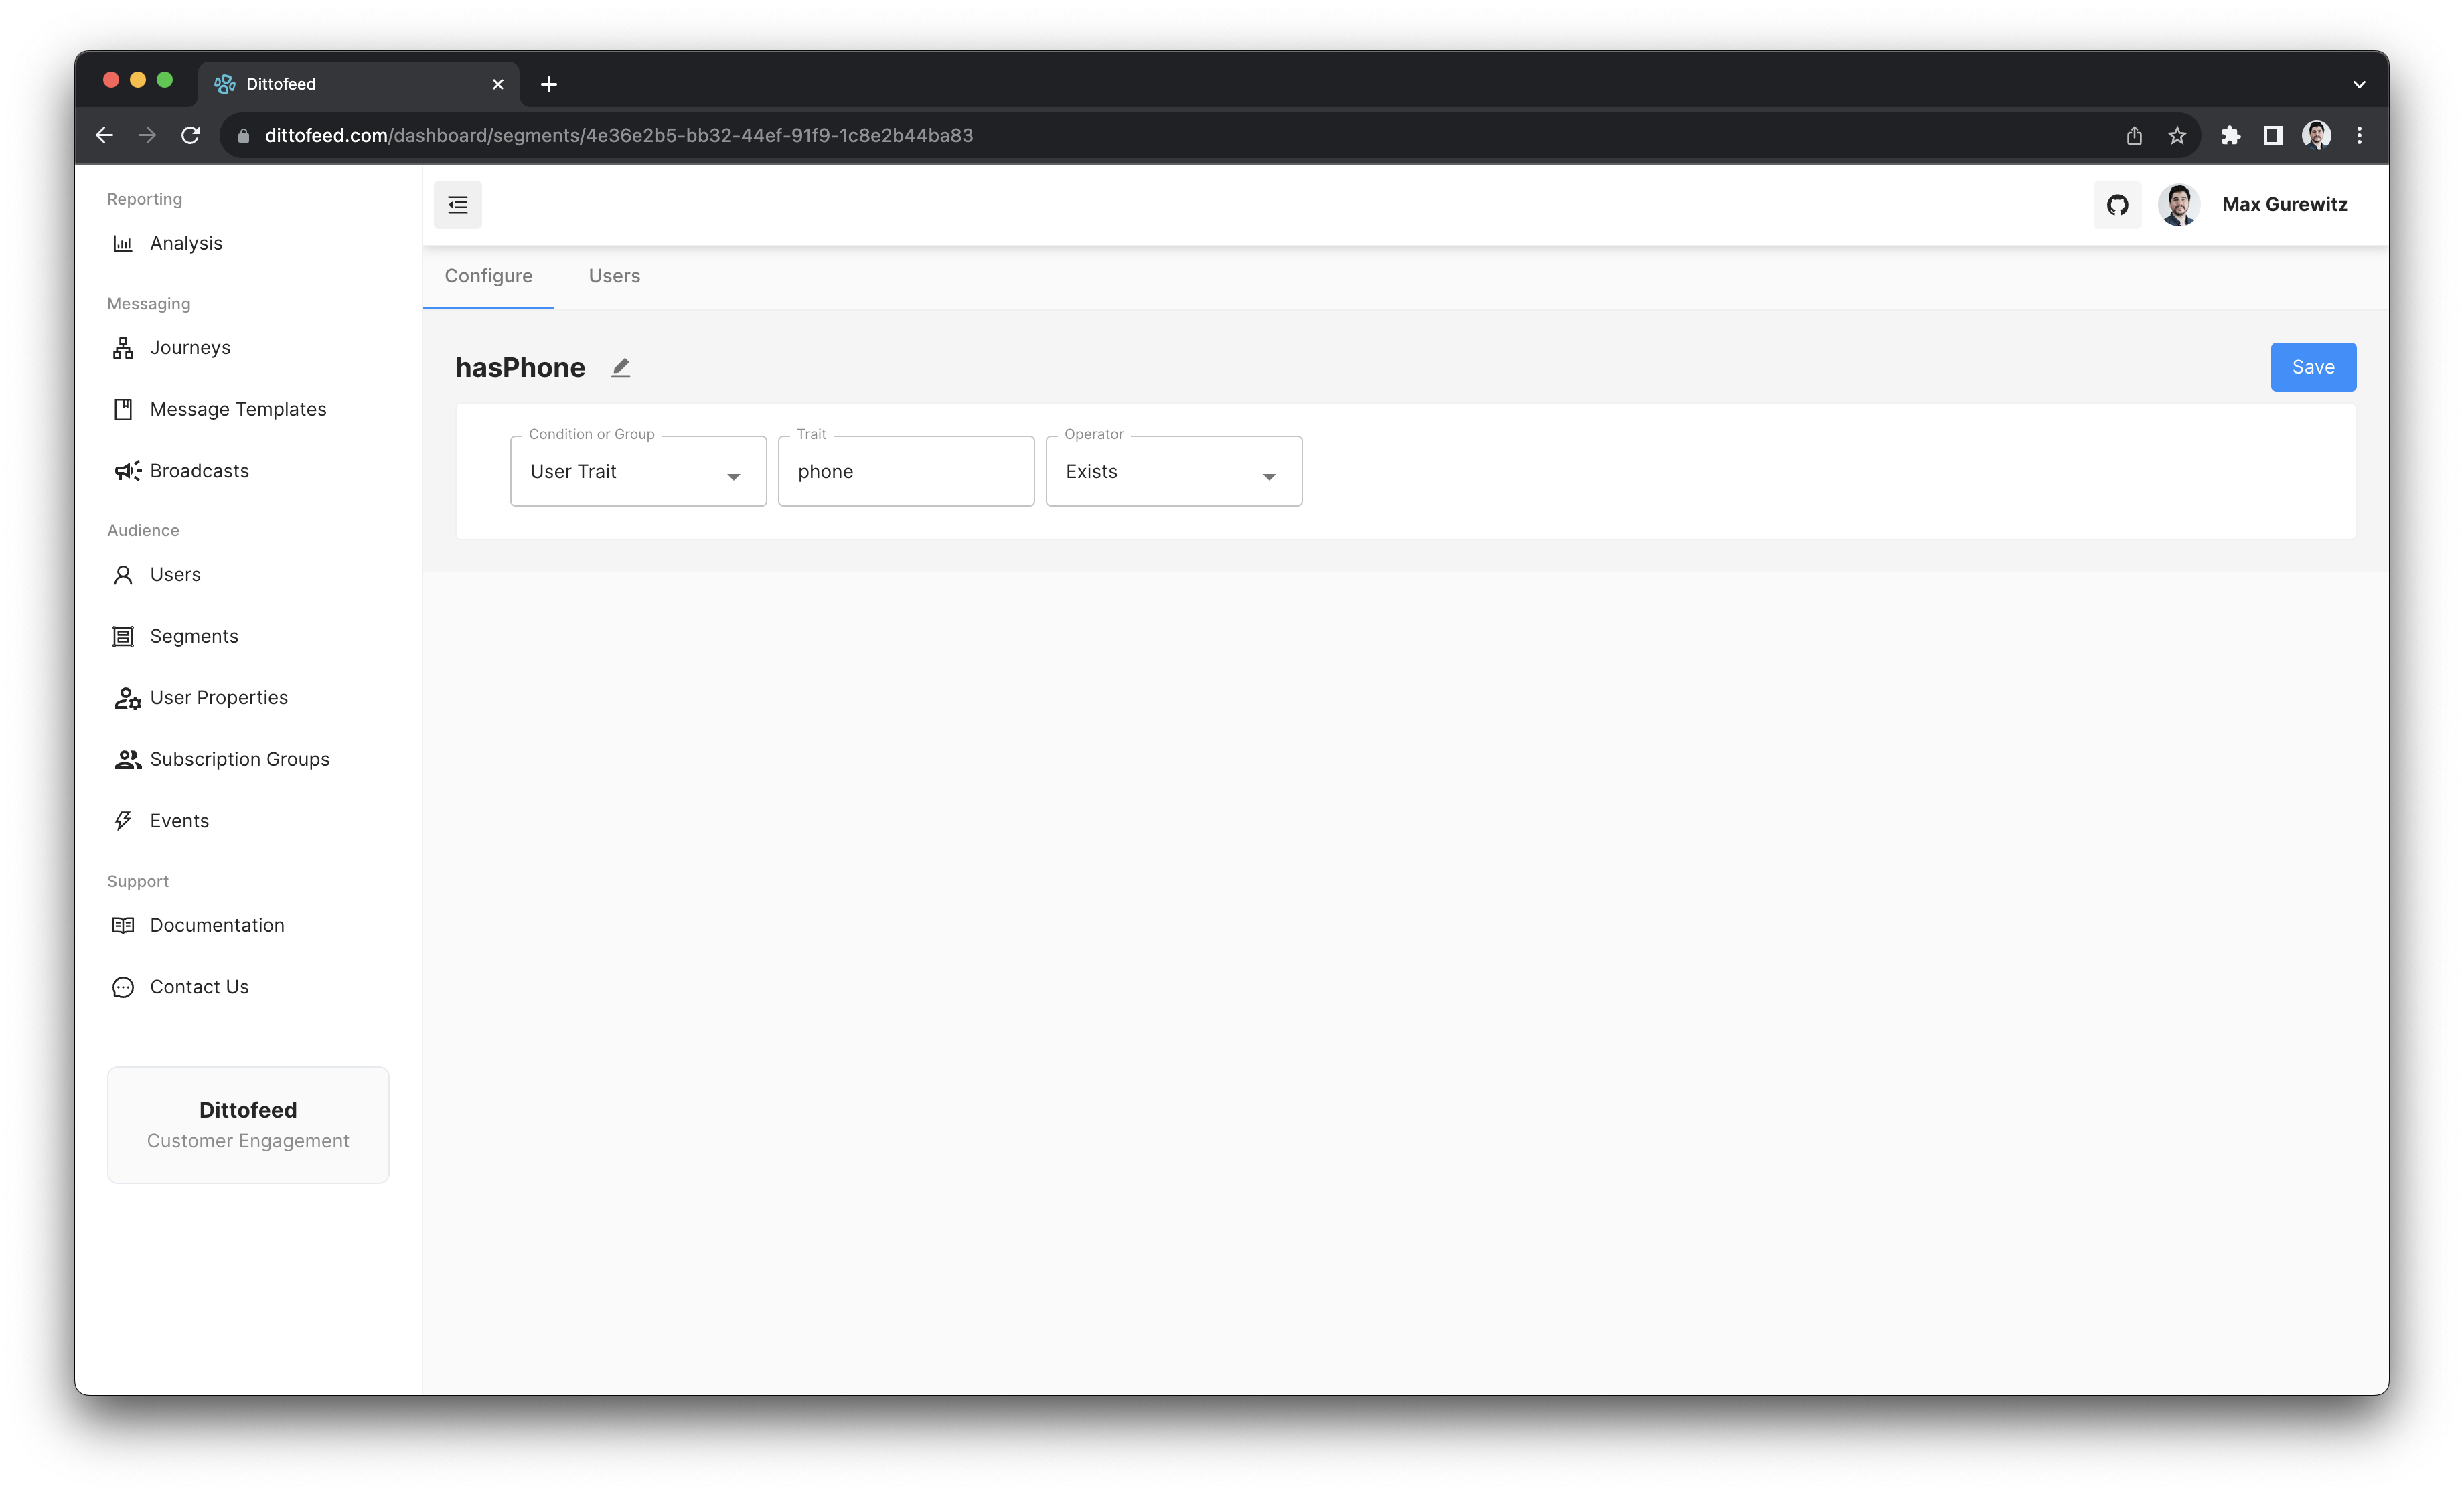Toggle browser side panel icon
Image resolution: width=2464 pixels, height=1494 pixels.
[2273, 135]
